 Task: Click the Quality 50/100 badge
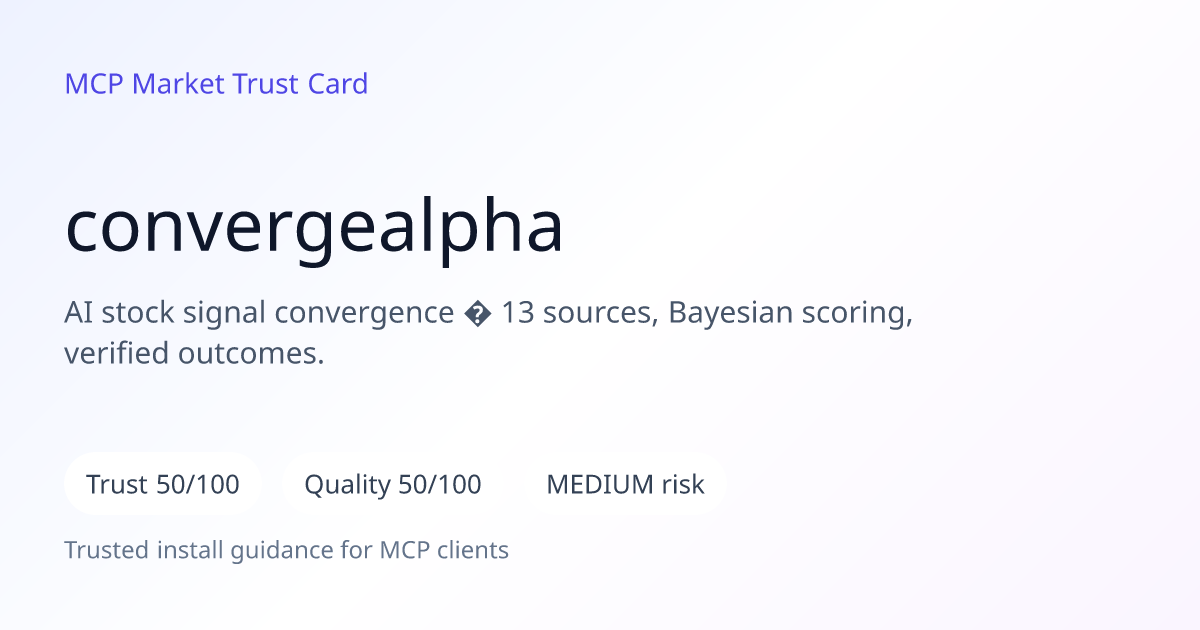tap(393, 485)
